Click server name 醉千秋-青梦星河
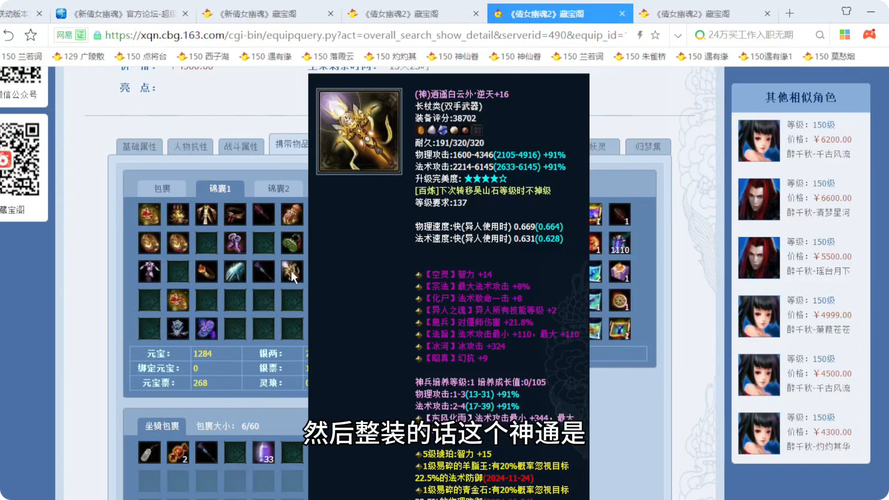Image resolution: width=889 pixels, height=500 pixels. [818, 213]
